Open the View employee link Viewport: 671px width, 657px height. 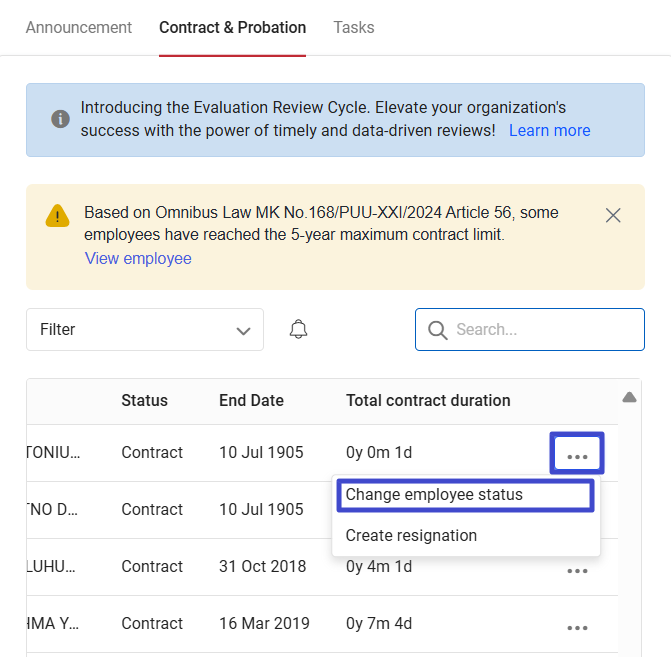pos(138,259)
